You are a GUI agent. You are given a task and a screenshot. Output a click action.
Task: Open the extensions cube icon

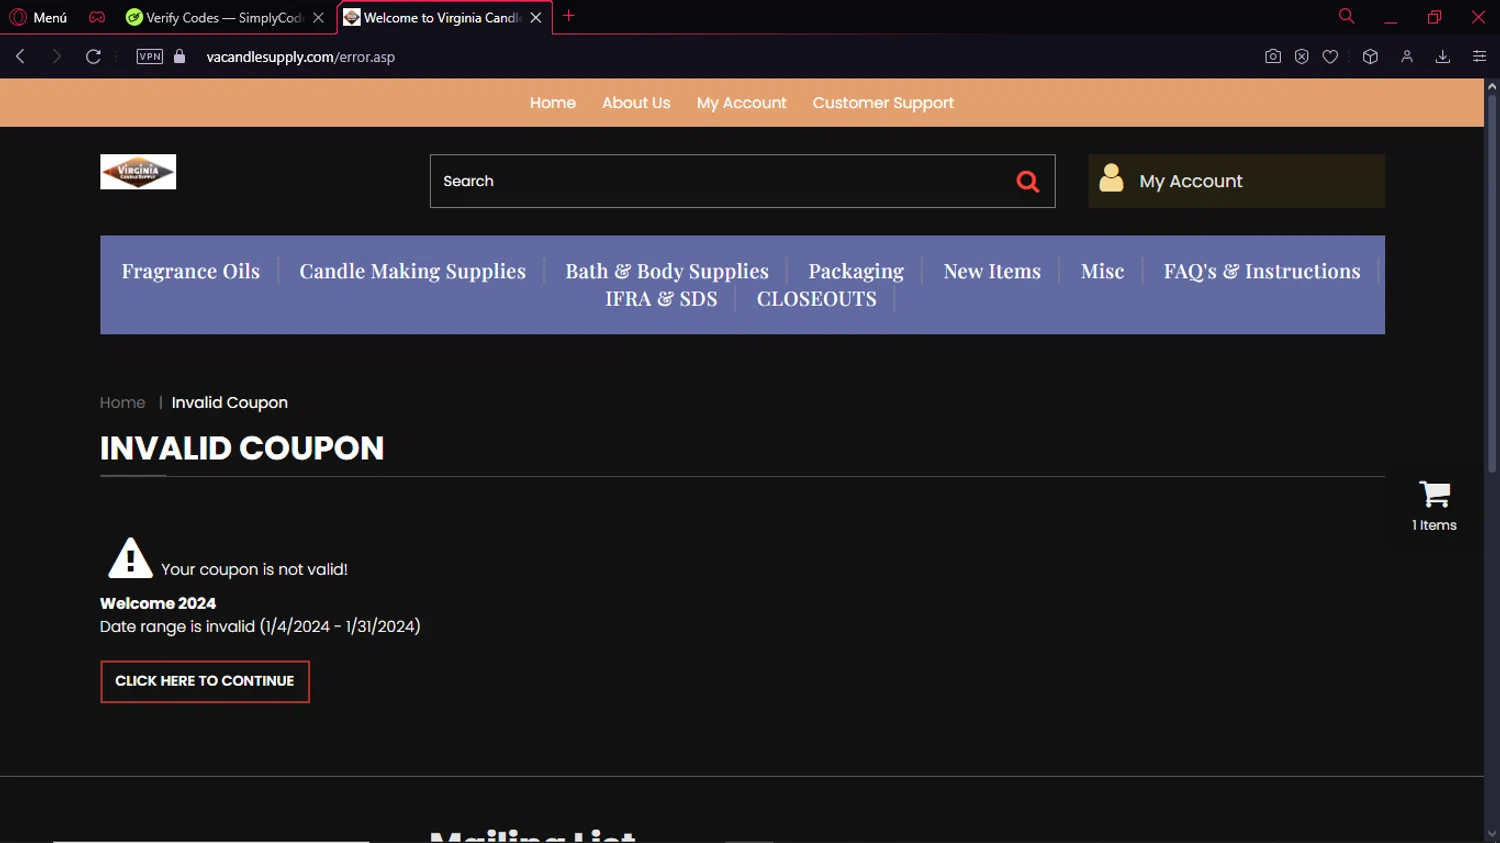point(1370,57)
